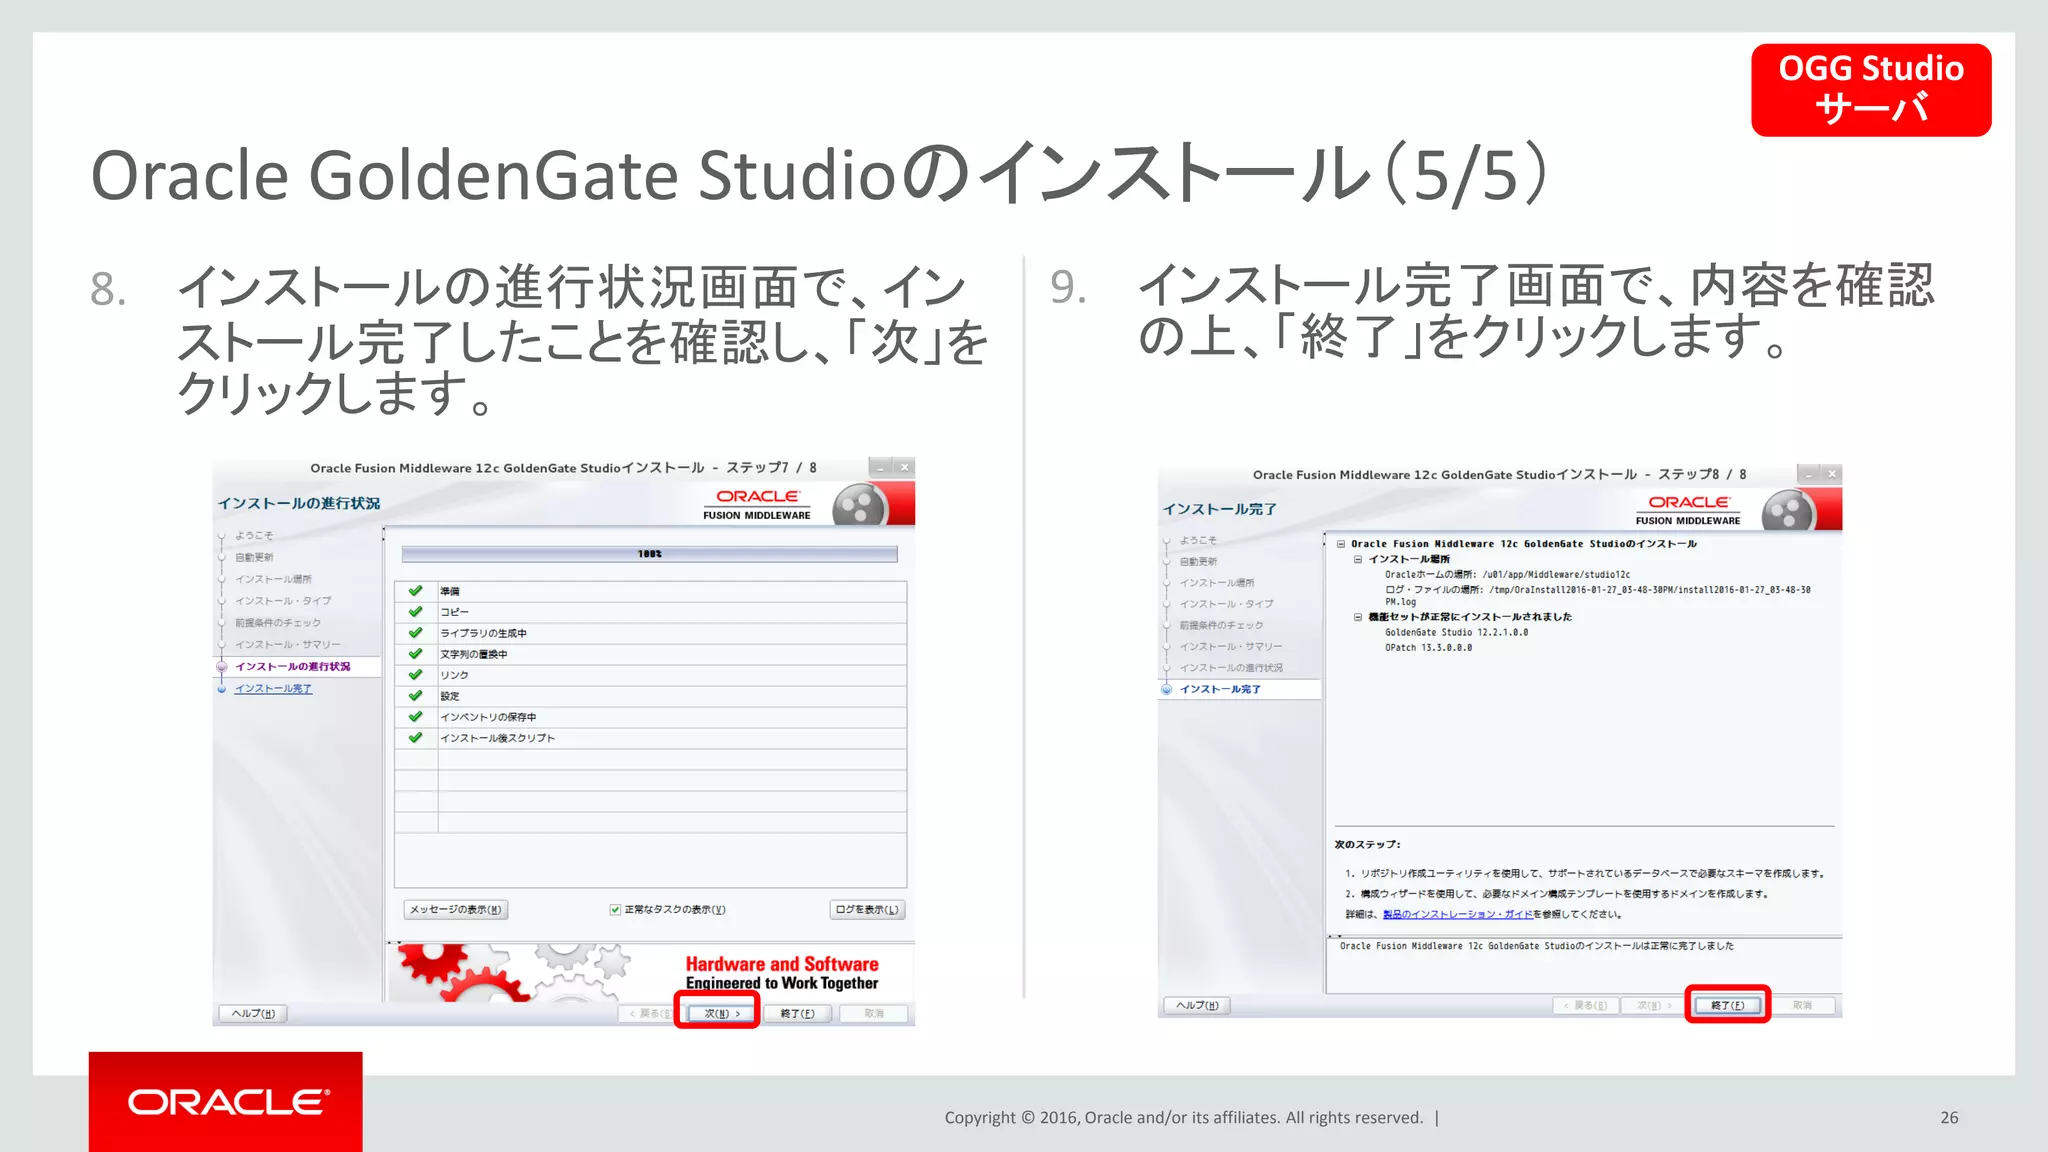Collapse the Oracle Fusion Middleware 12c GoldenGate Studioのインストール node

pos(1341,544)
